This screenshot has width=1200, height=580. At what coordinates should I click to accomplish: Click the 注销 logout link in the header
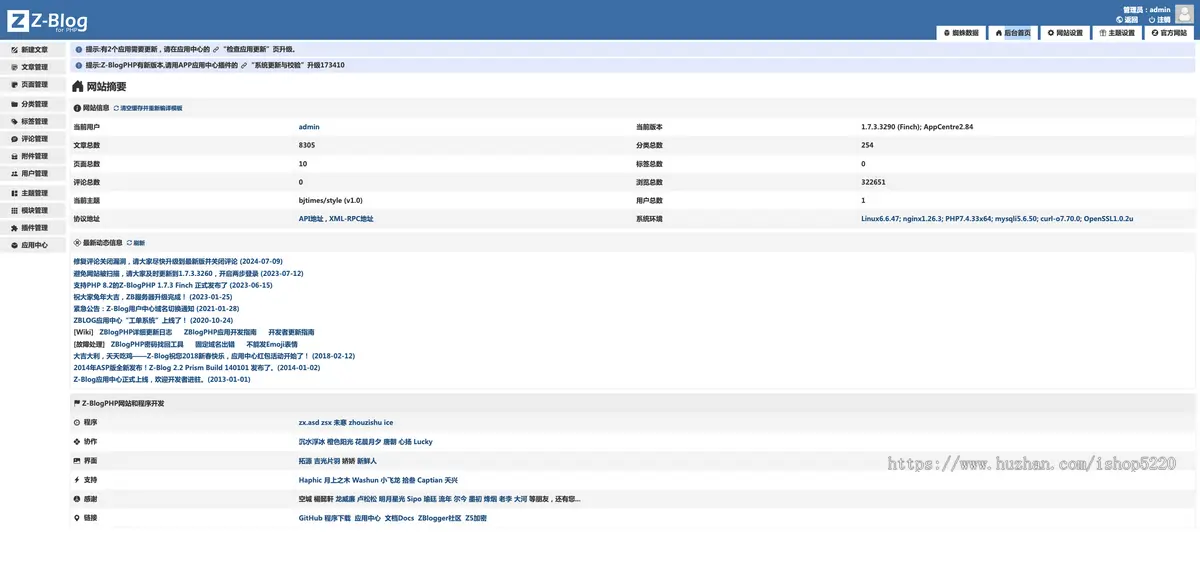[1159, 19]
